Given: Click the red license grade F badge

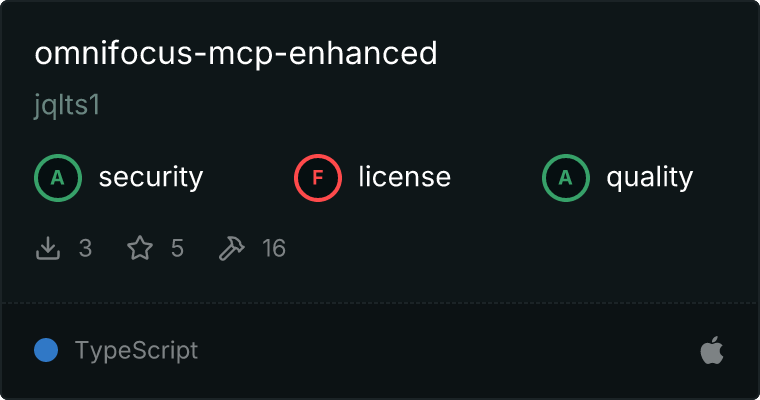Looking at the screenshot, I should coord(318,178).
